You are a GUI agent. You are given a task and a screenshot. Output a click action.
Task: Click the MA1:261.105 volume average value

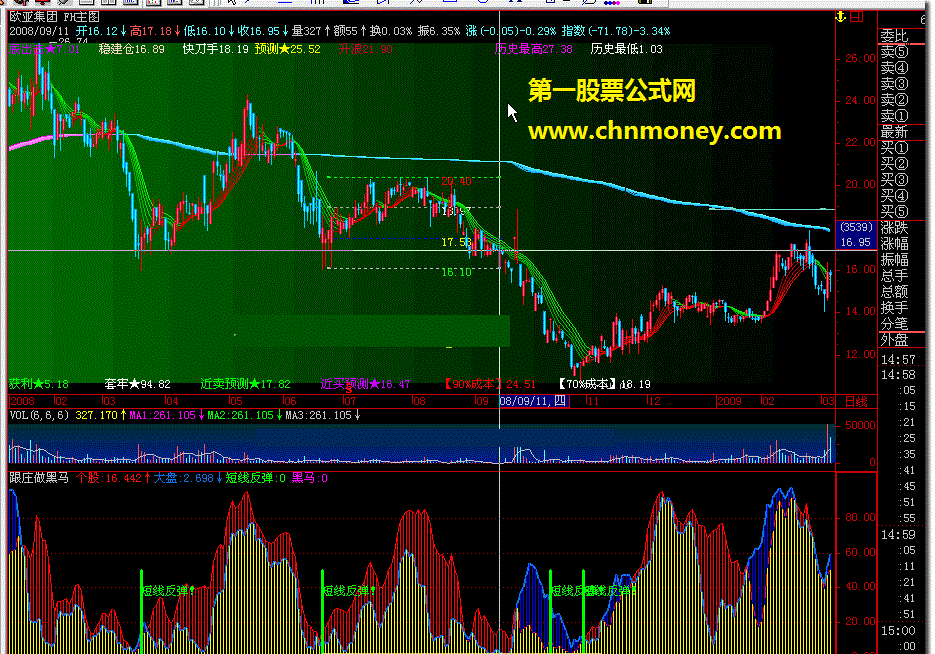(x=162, y=415)
